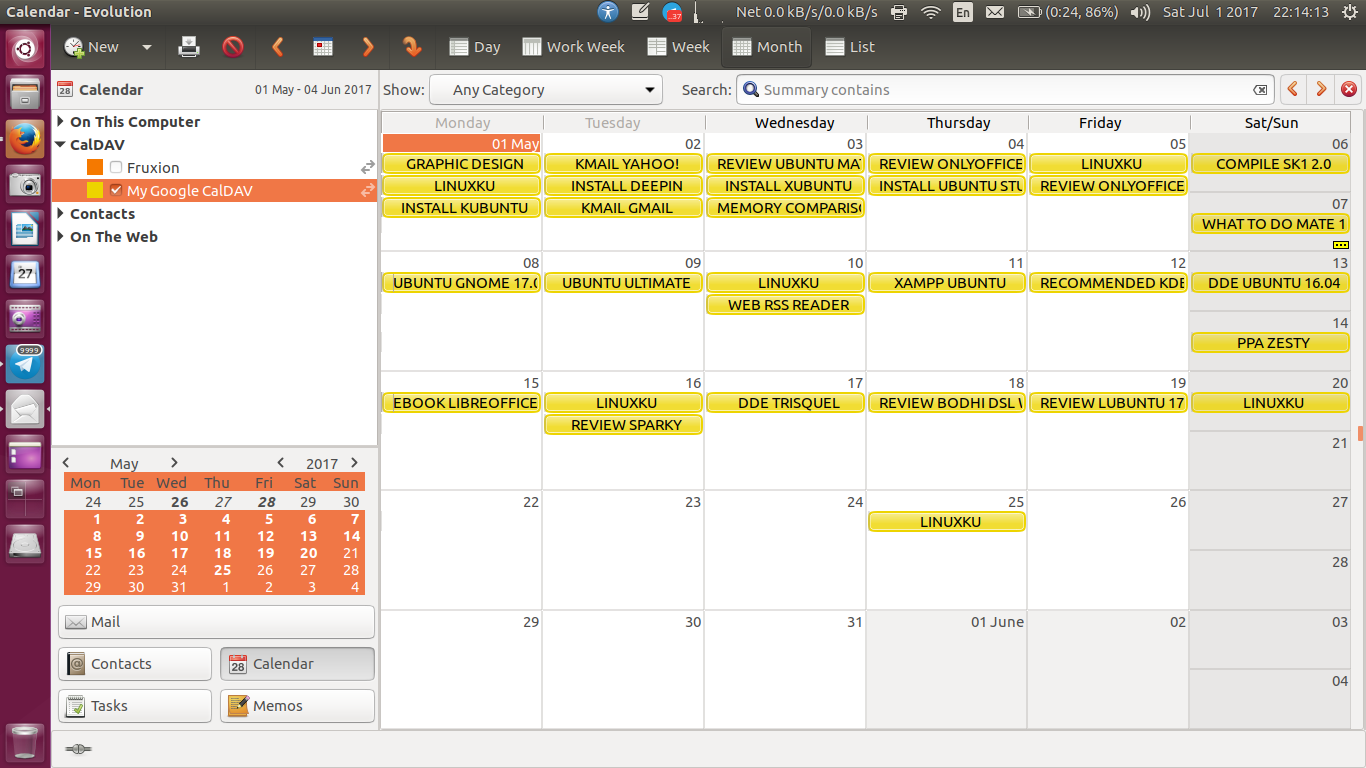Select PPA ZESTY event on 14 May
The height and width of the screenshot is (768, 1366).
tap(1271, 343)
